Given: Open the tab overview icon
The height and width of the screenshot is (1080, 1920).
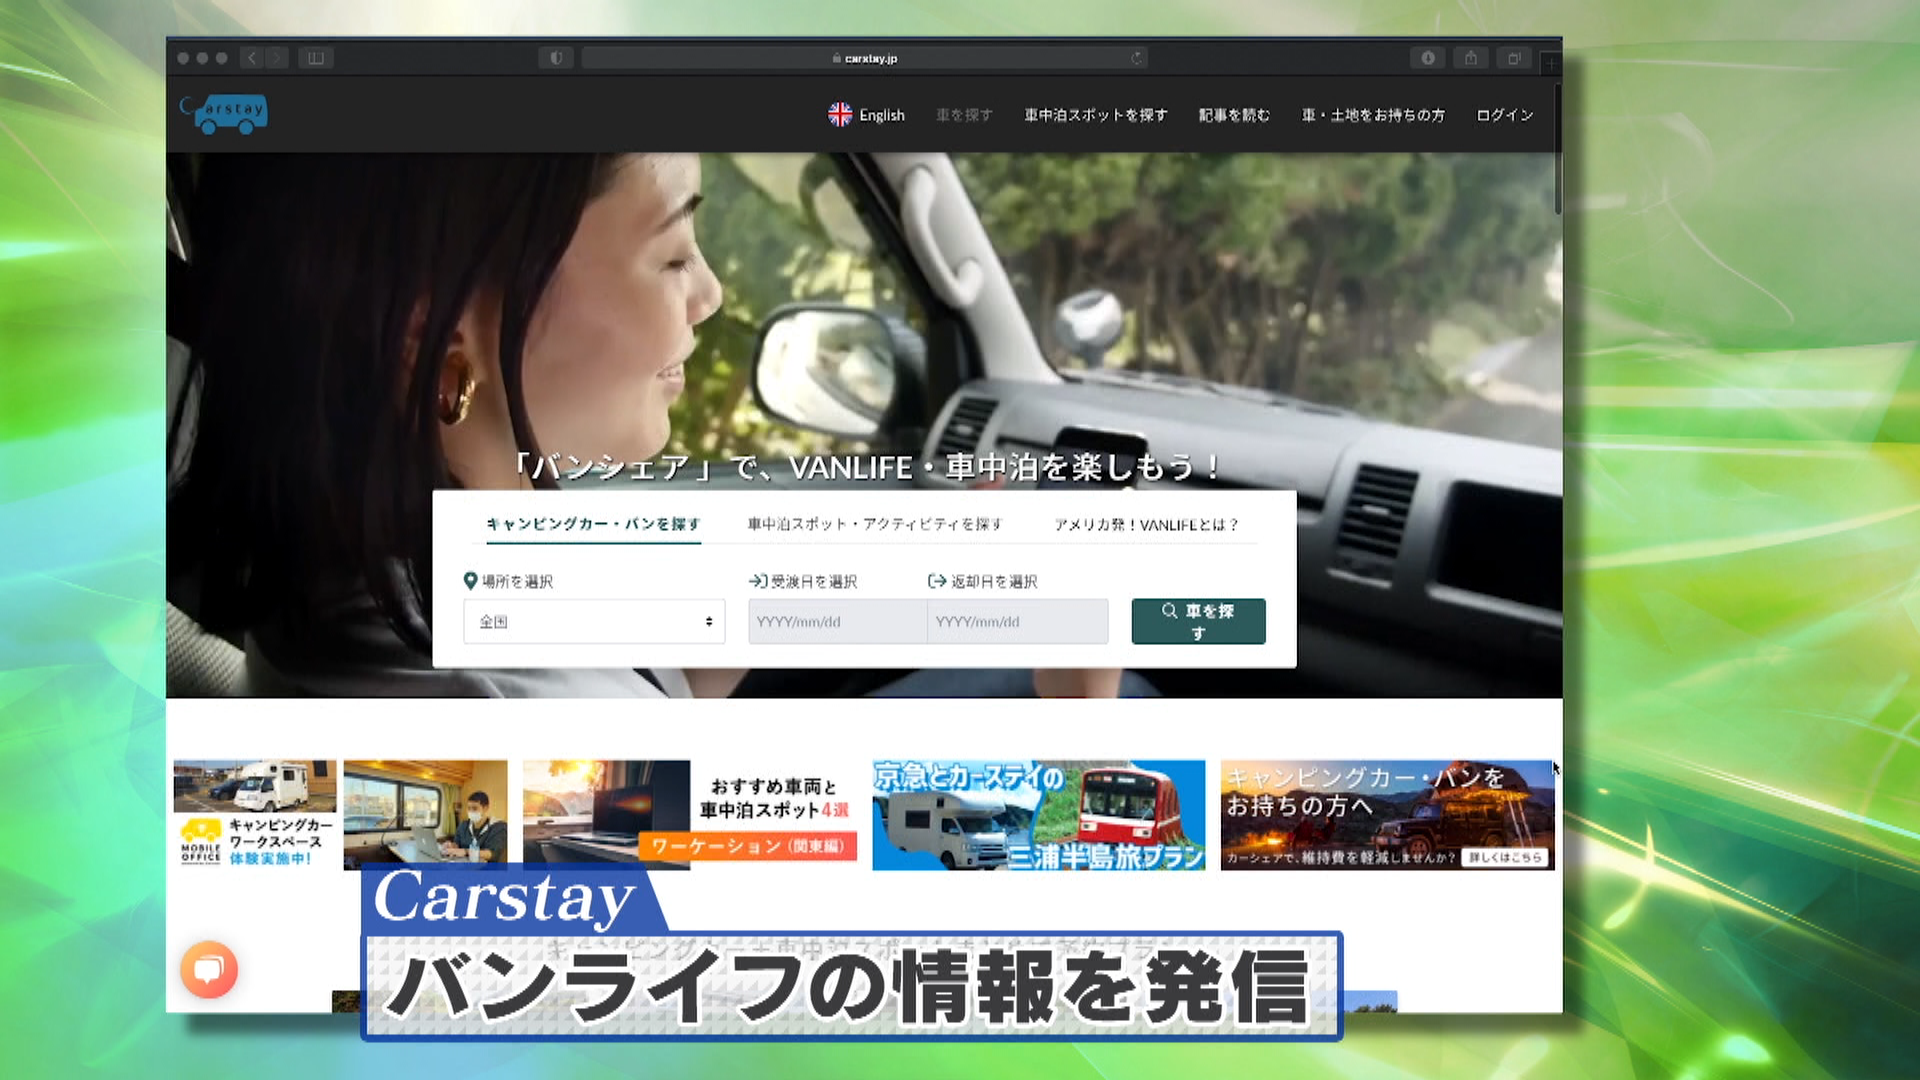Looking at the screenshot, I should pyautogui.click(x=1514, y=58).
